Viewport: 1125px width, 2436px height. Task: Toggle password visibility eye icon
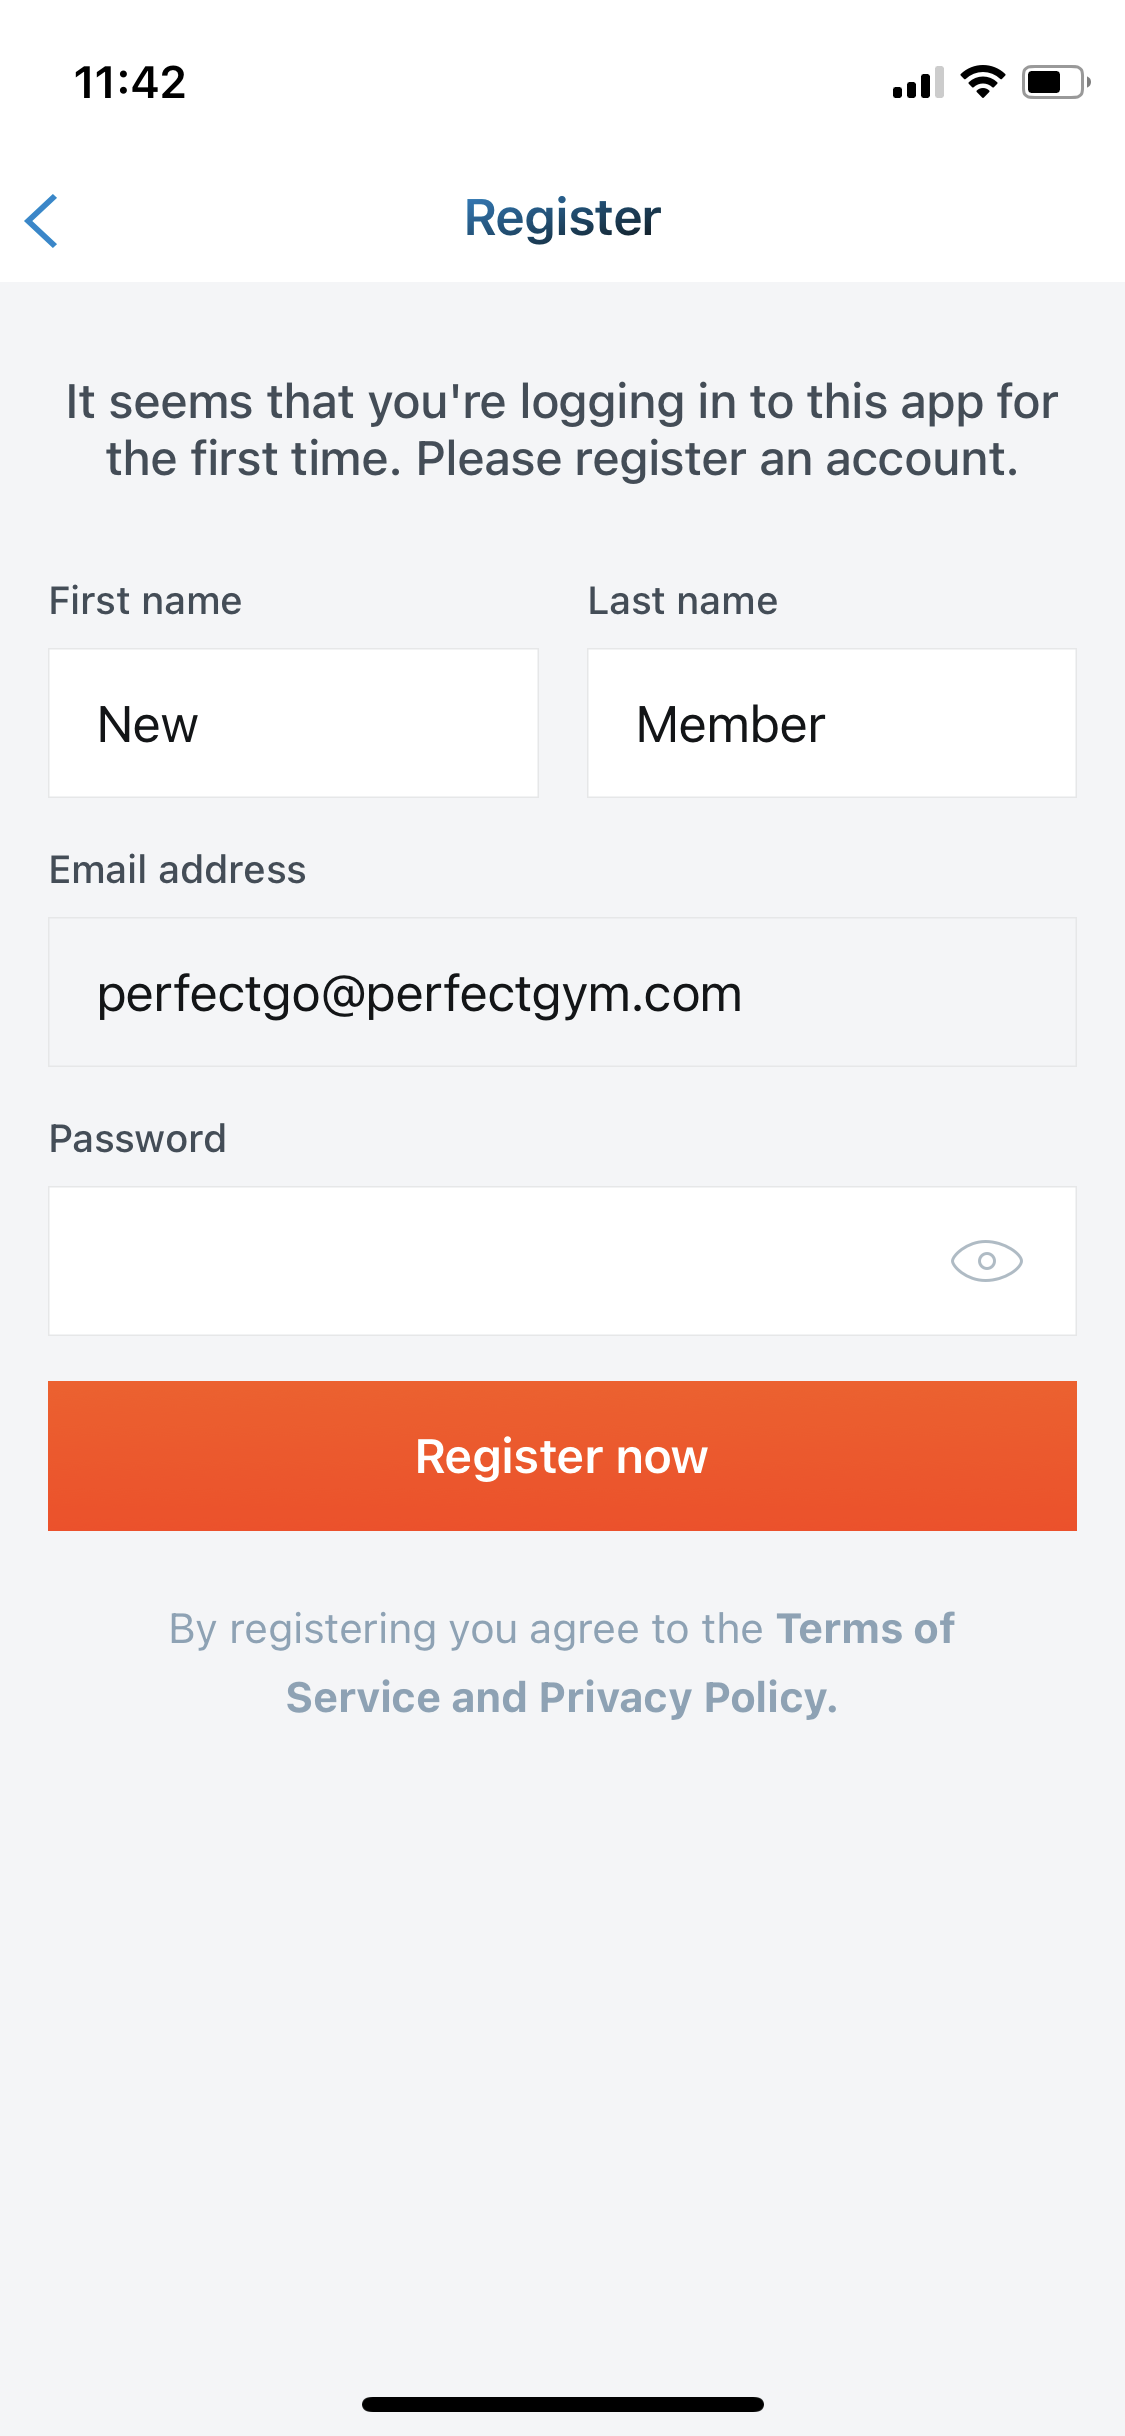point(986,1261)
